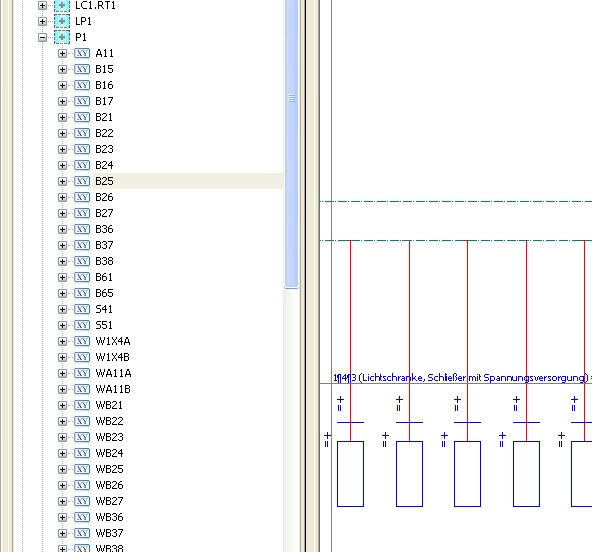Expand the WB37 device node
Viewport: 592px width, 552px height.
coord(62,533)
